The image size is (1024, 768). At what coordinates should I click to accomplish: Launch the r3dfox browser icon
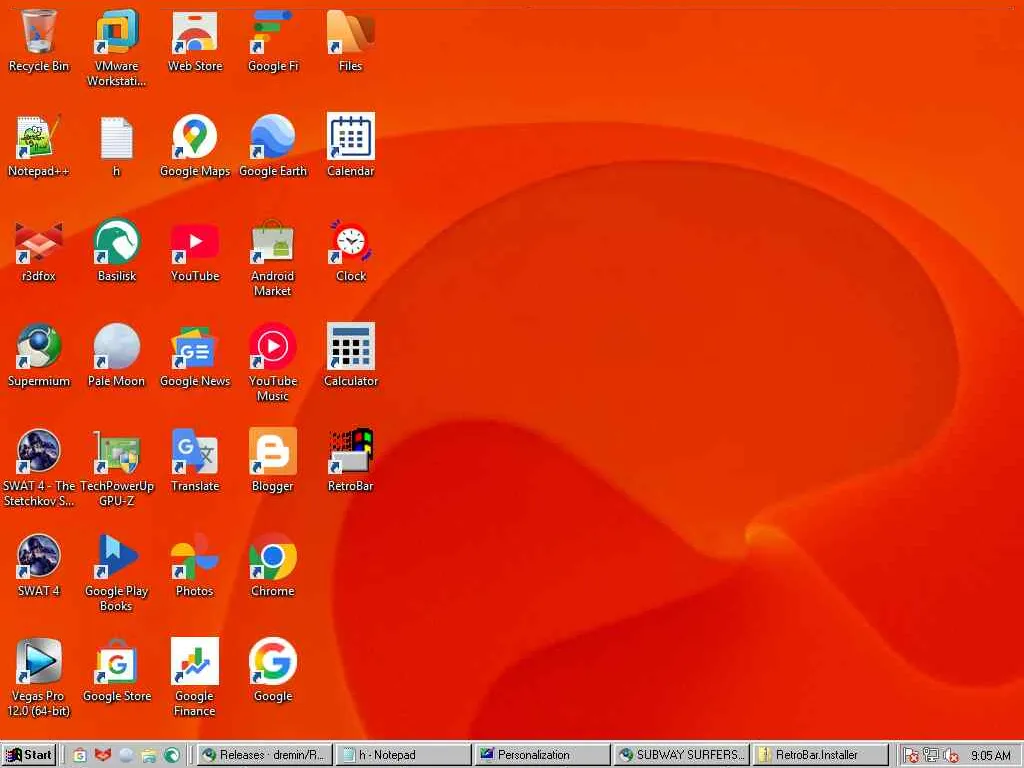pos(39,251)
